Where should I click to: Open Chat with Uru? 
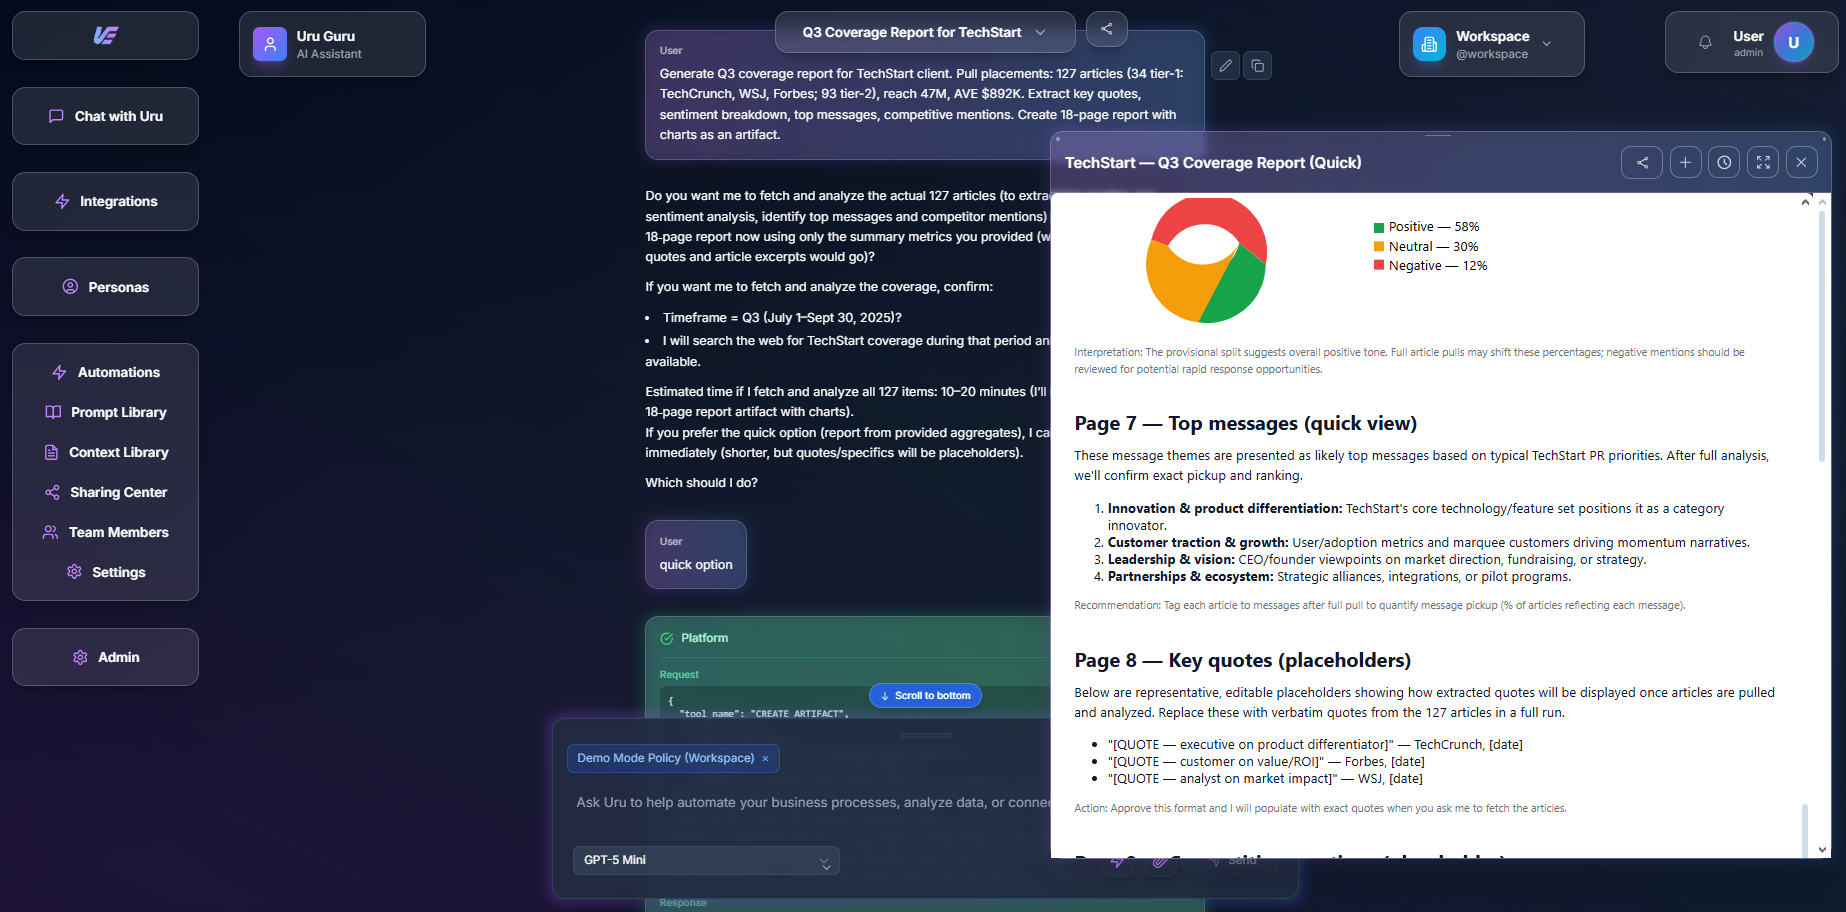click(x=105, y=116)
